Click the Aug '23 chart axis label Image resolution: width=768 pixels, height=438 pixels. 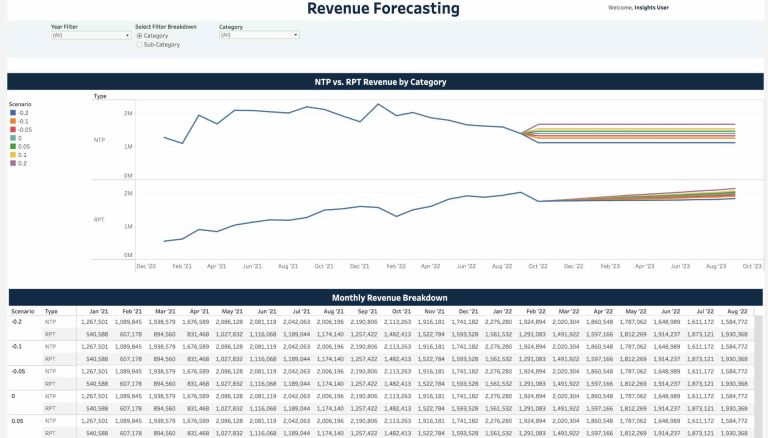[716, 266]
